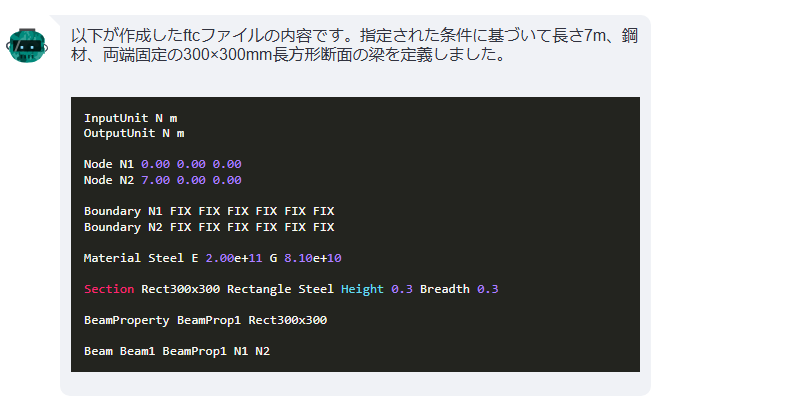Click the 'Rectangle' word in Section line
Viewport: 812px width, 403px height.
pyautogui.click(x=259, y=289)
